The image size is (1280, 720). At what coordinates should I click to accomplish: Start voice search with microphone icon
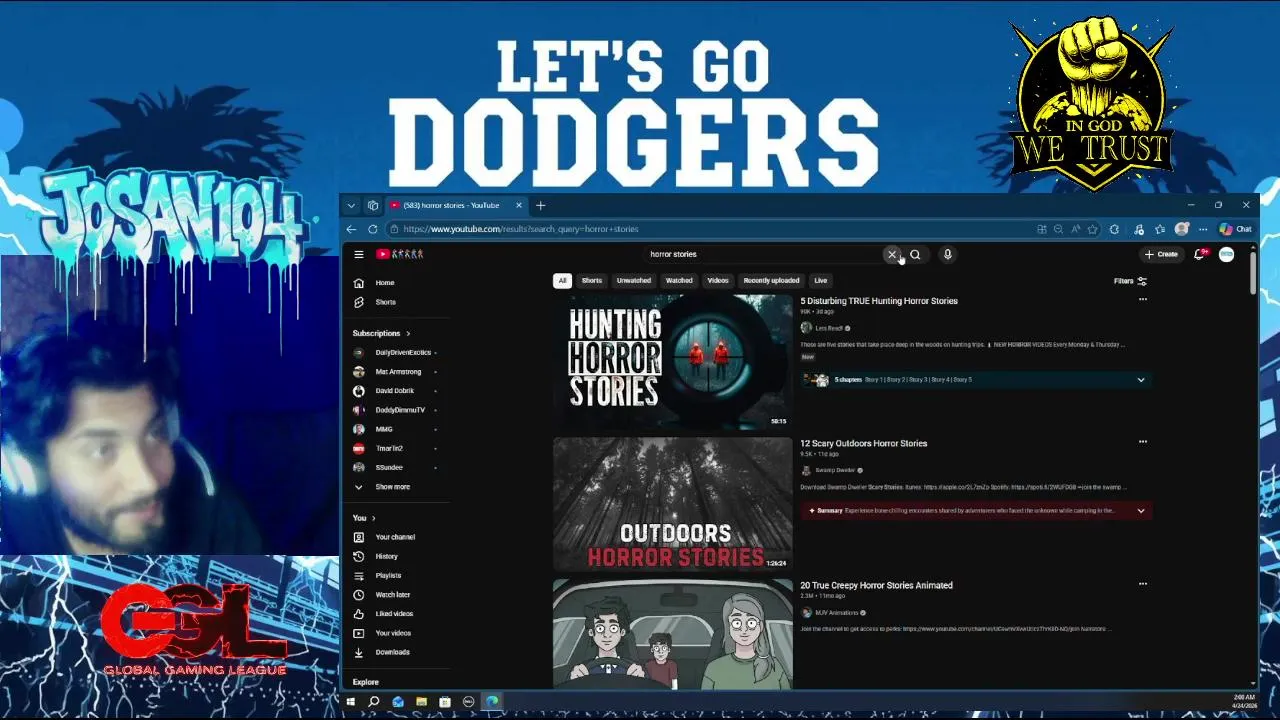pyautogui.click(x=947, y=254)
